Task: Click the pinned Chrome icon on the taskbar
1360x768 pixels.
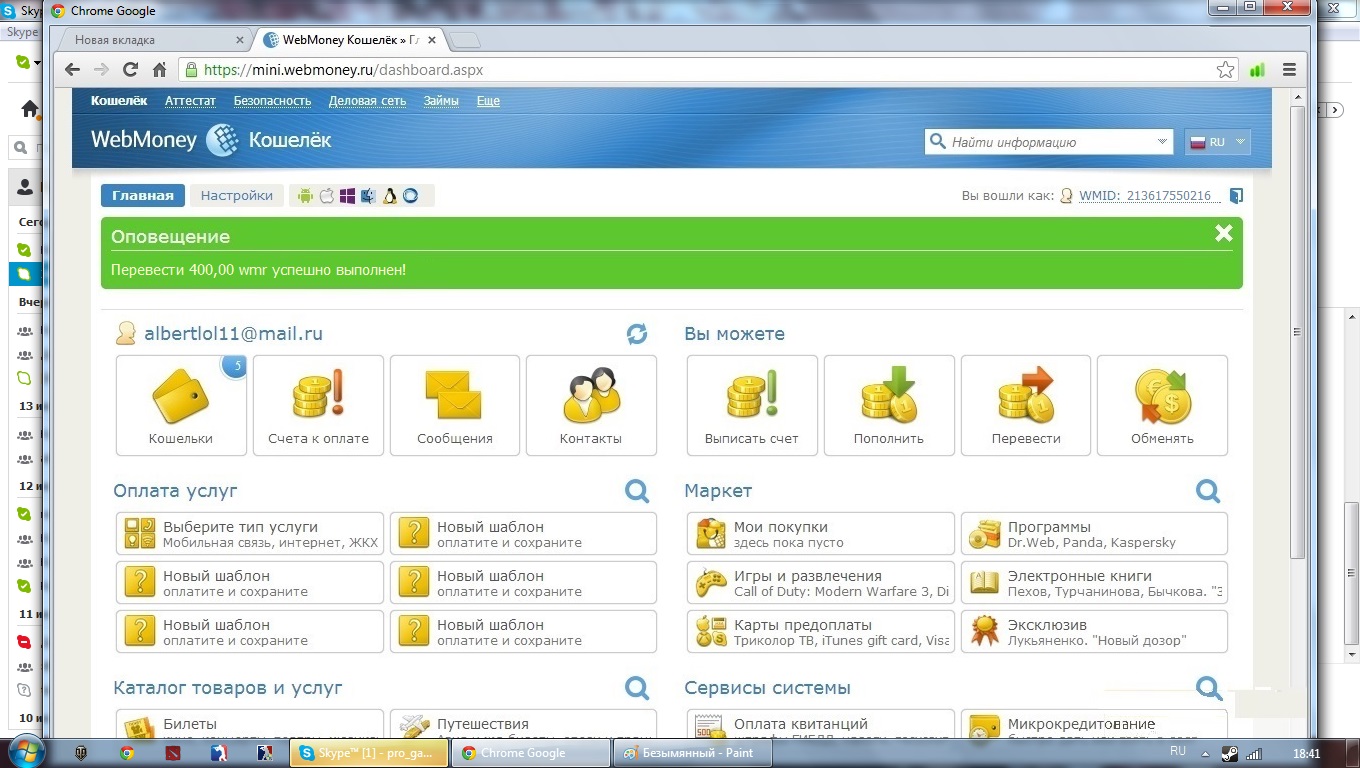Action: [x=127, y=753]
